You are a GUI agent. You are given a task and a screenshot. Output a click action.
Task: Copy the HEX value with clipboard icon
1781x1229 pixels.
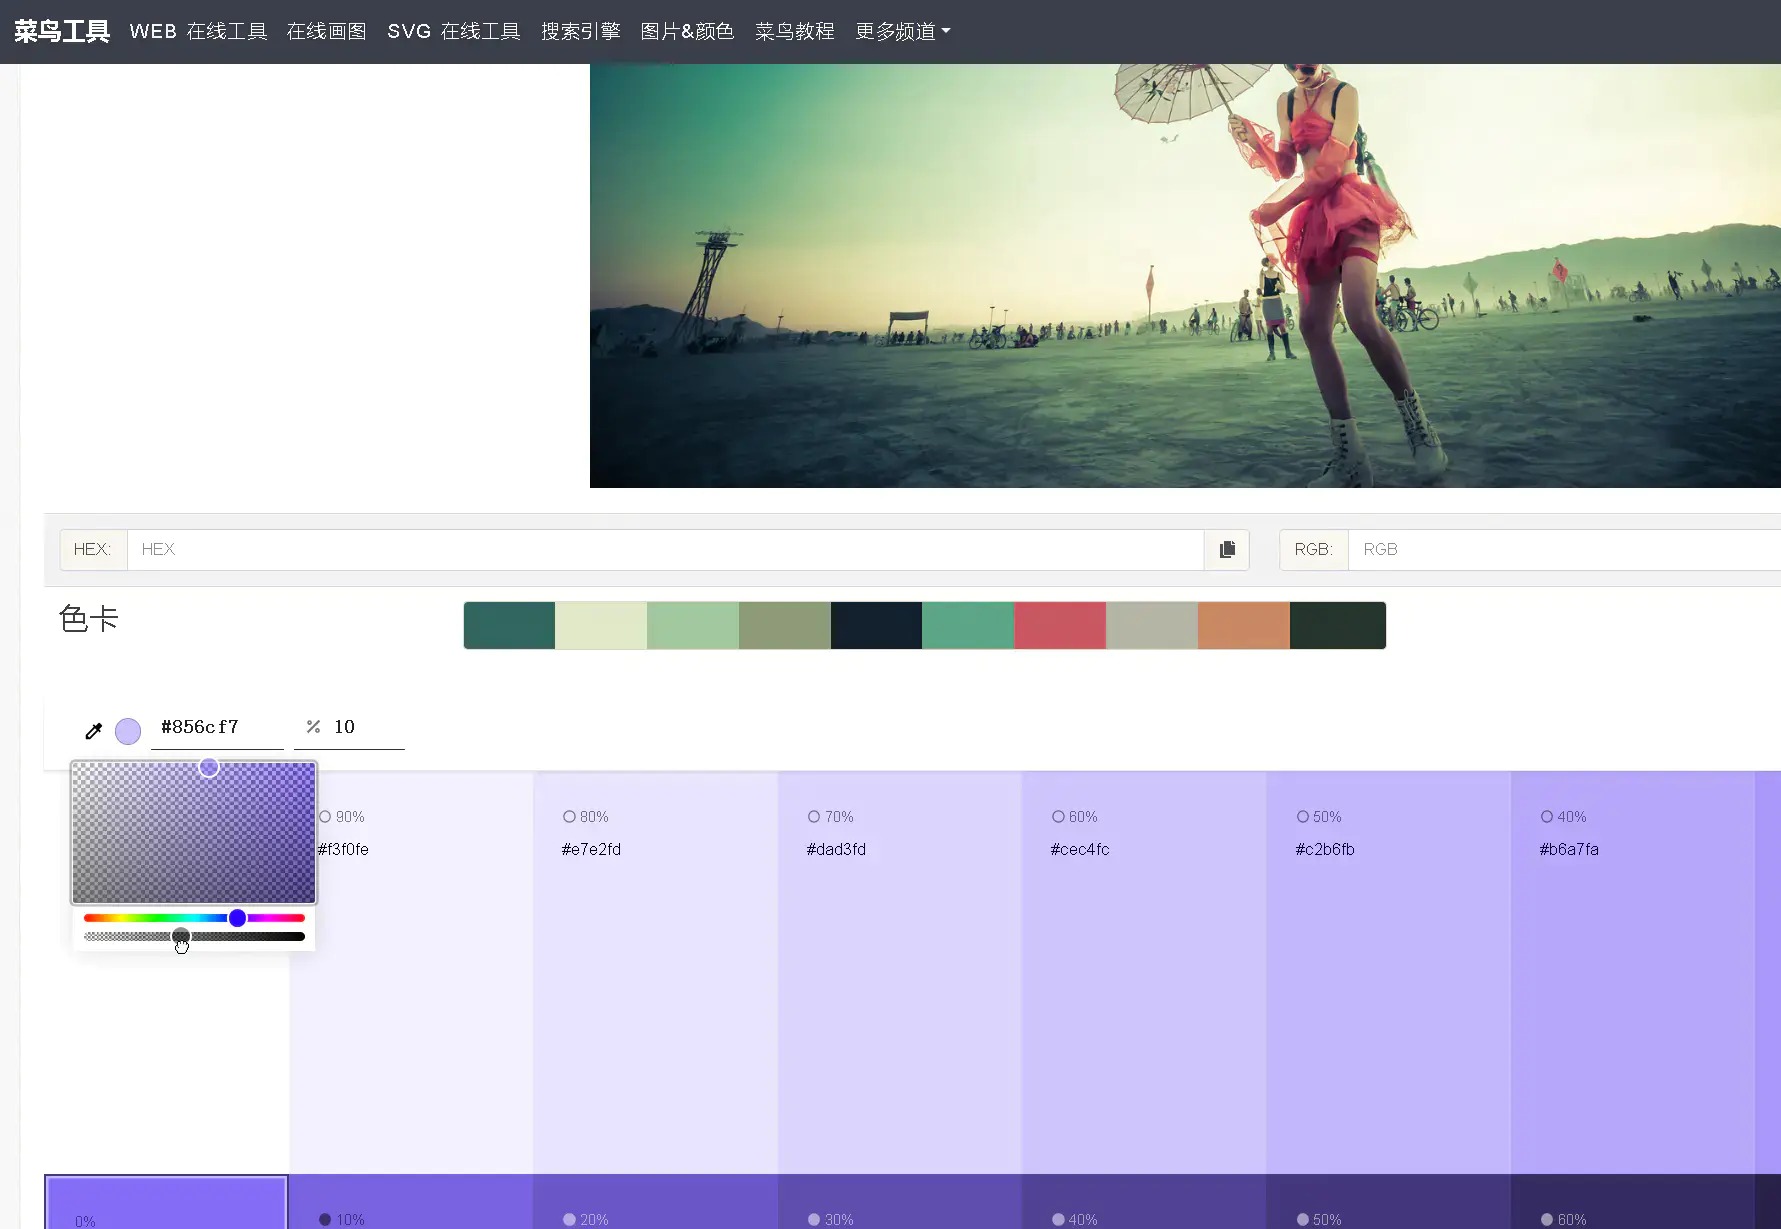(1227, 549)
